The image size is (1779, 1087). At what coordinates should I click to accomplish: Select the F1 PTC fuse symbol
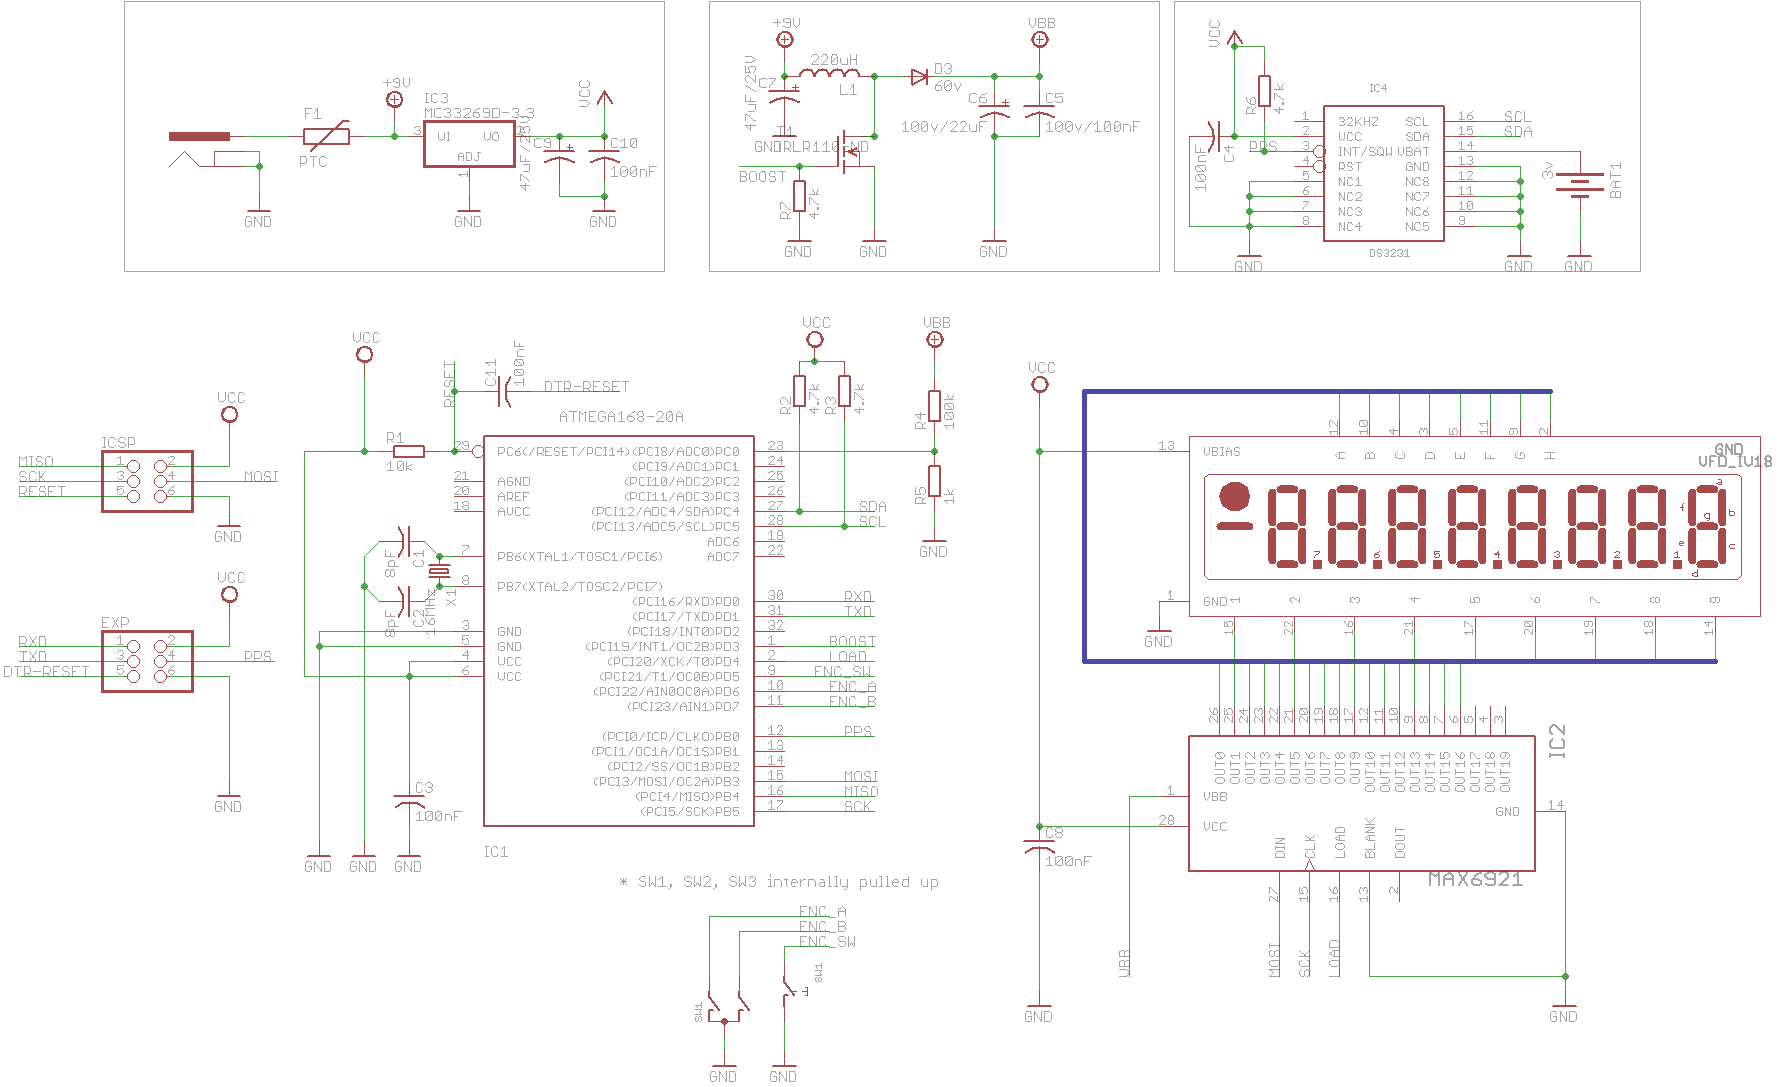coord(327,136)
